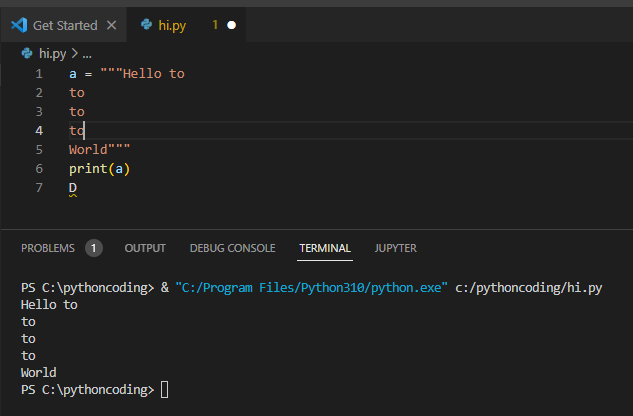
Task: Click 'Hello to' terminal output line
Action: point(49,305)
